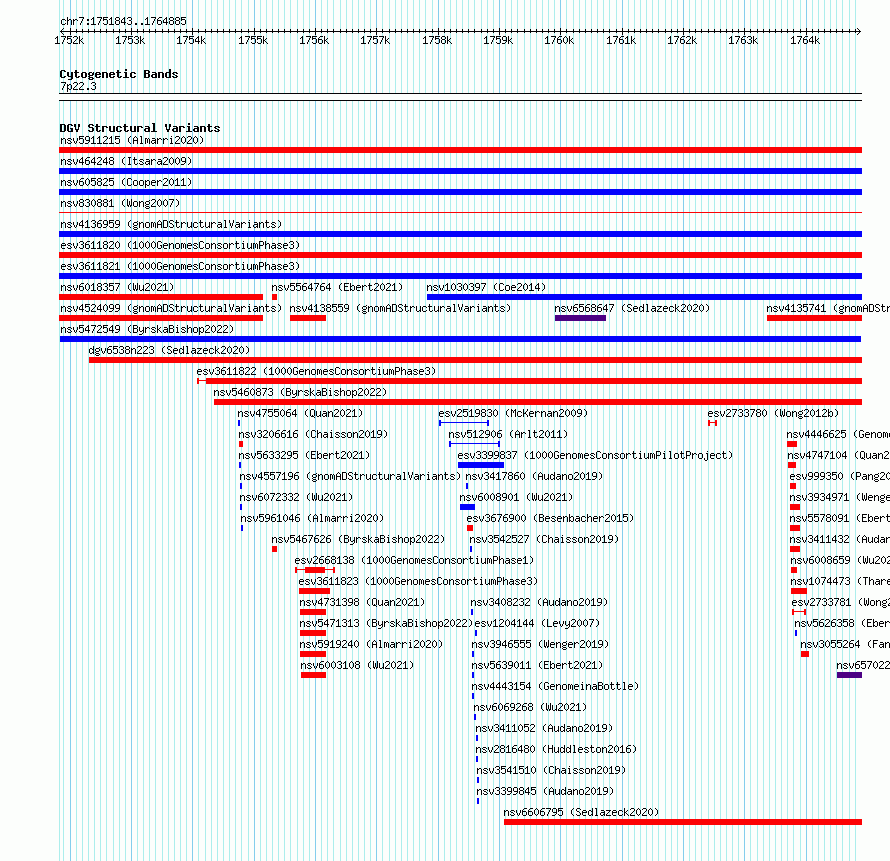Viewport: 890px width, 861px height.
Task: Click the nsv4755064 (Quan2021) label
Action: click(x=300, y=413)
